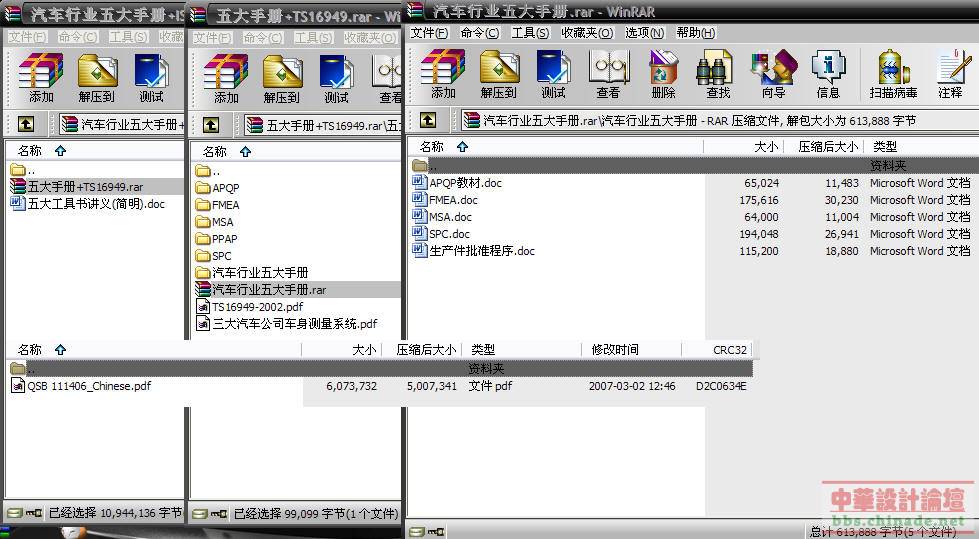Select APQP教材.doc file

[x=457, y=183]
